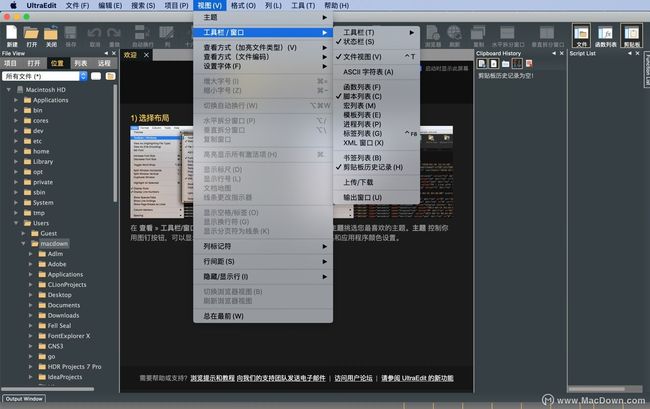Viewport: 650px width, 409px height.
Task: Click the auto-hide arrow on Script List panel
Action: click(x=630, y=53)
